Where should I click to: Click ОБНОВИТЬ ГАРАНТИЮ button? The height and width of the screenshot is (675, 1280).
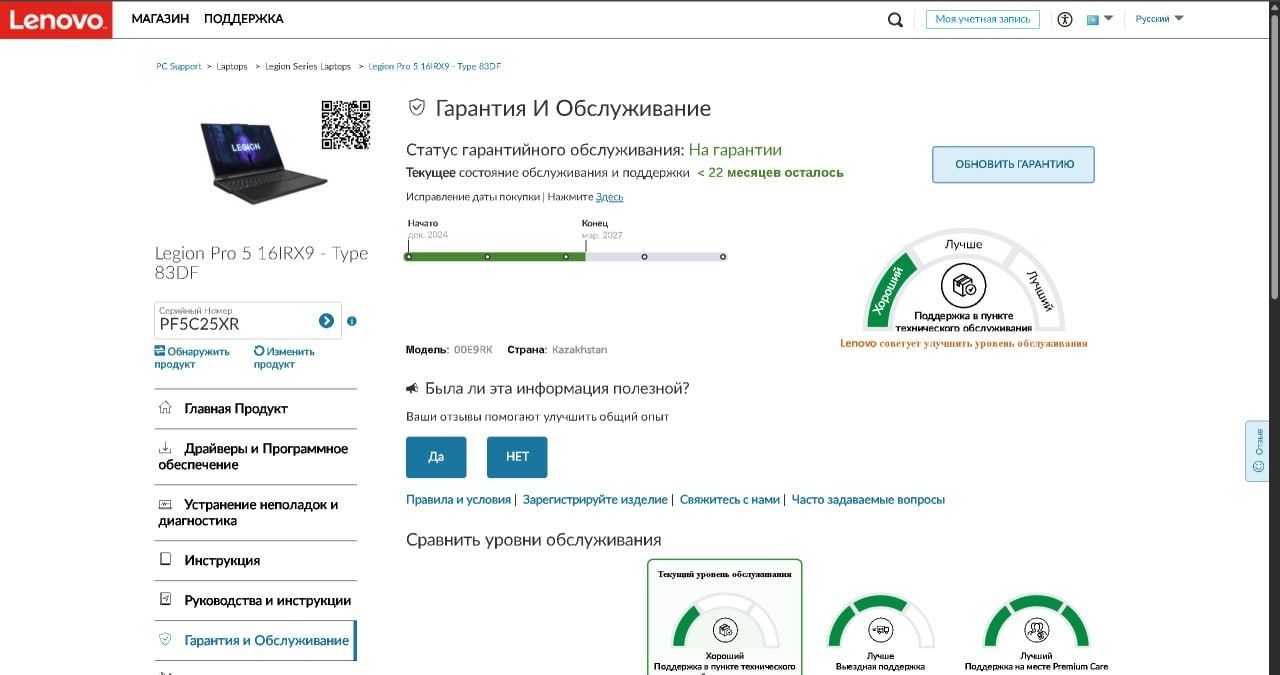(x=1013, y=165)
